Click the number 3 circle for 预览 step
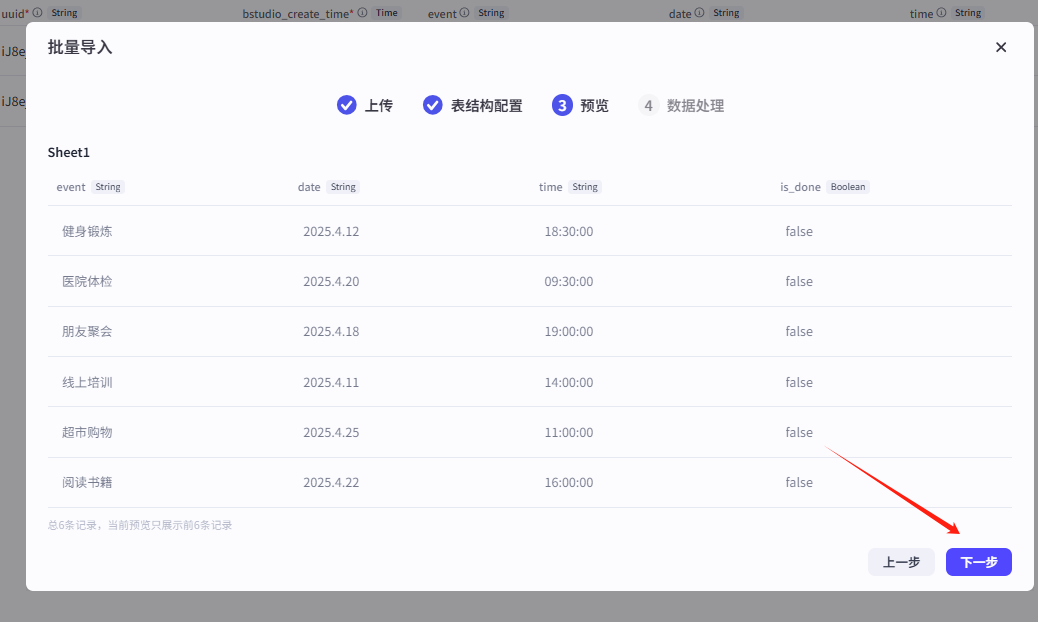Screen dimensions: 1038x622 (x=562, y=105)
